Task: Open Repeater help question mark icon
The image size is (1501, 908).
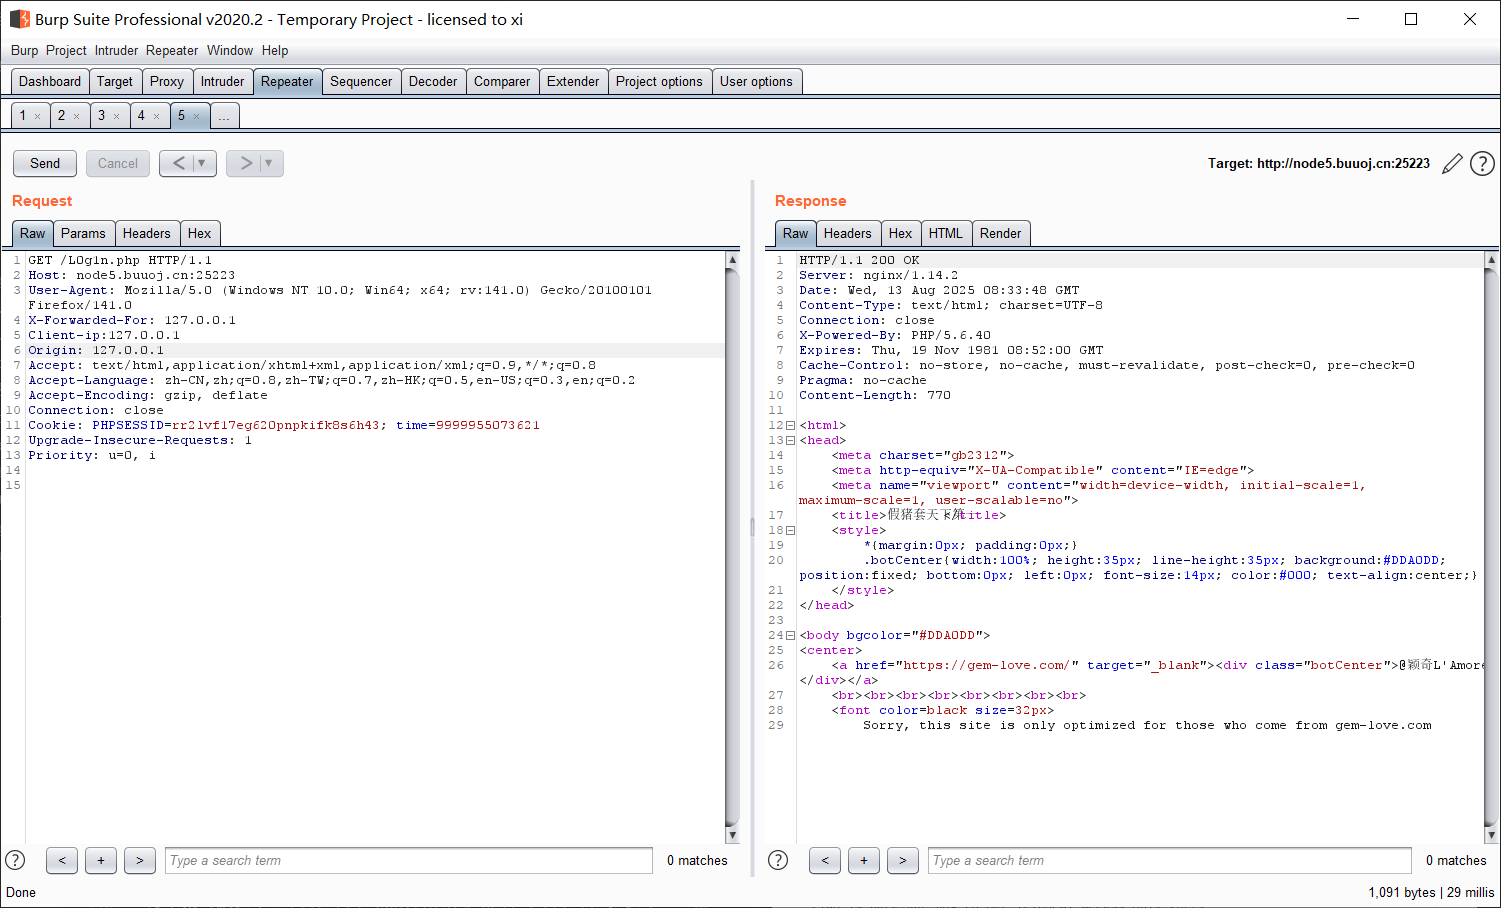Action: pyautogui.click(x=1482, y=163)
